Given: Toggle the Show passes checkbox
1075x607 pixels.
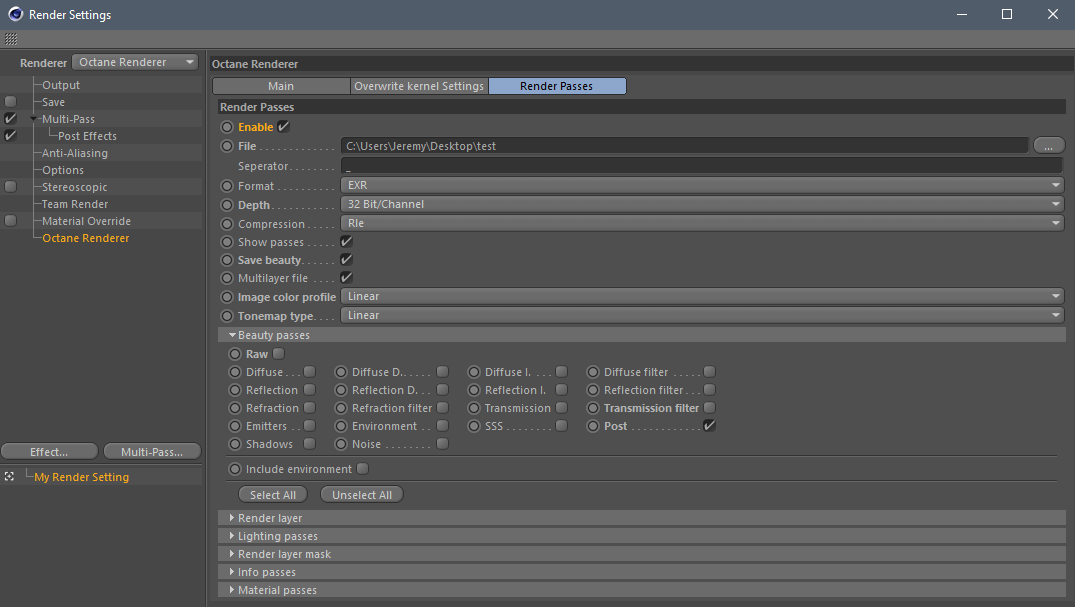Looking at the screenshot, I should pyautogui.click(x=346, y=241).
